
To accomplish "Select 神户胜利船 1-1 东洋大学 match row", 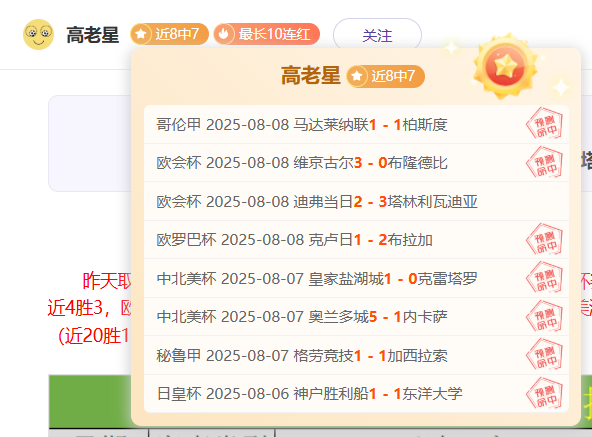I will pos(356,394).
